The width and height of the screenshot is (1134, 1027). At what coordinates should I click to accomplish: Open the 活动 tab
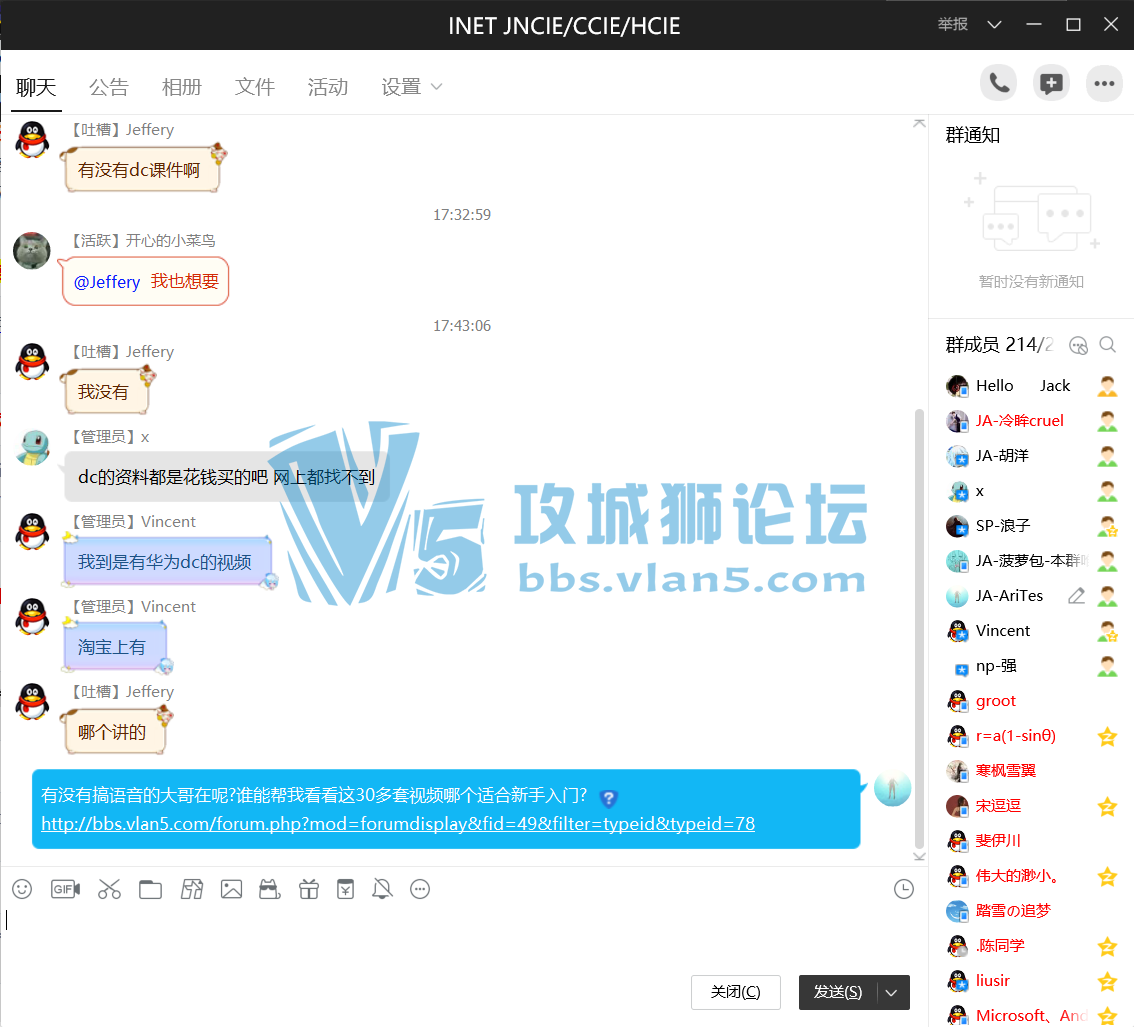328,88
